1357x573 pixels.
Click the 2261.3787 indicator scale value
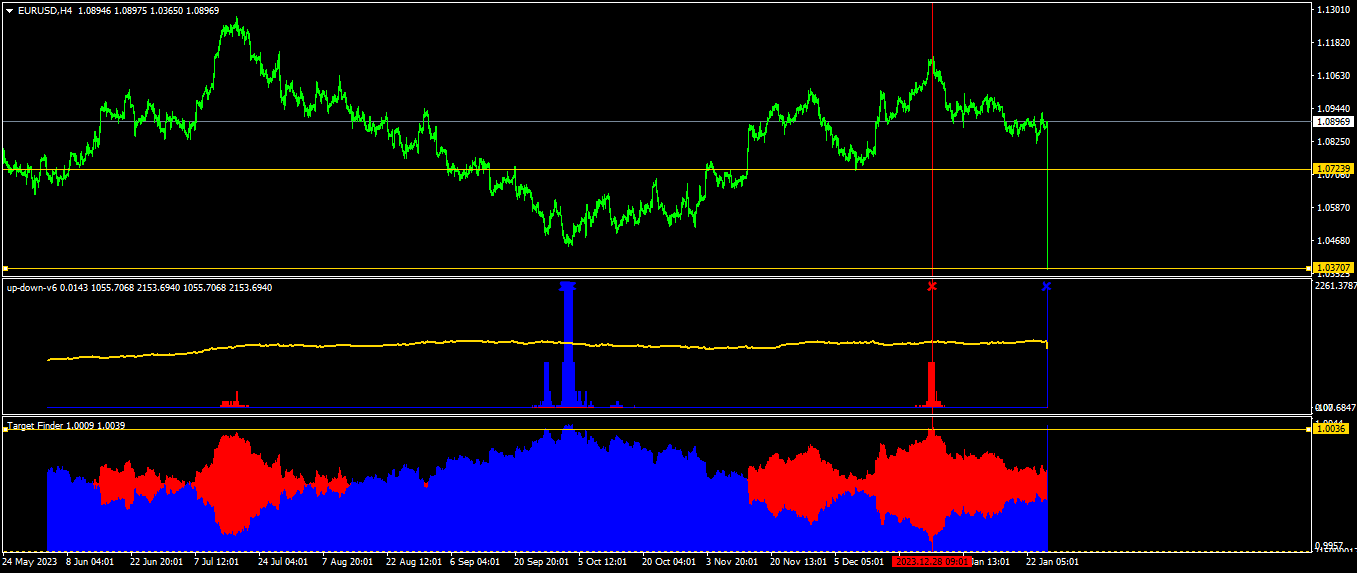pos(1335,286)
